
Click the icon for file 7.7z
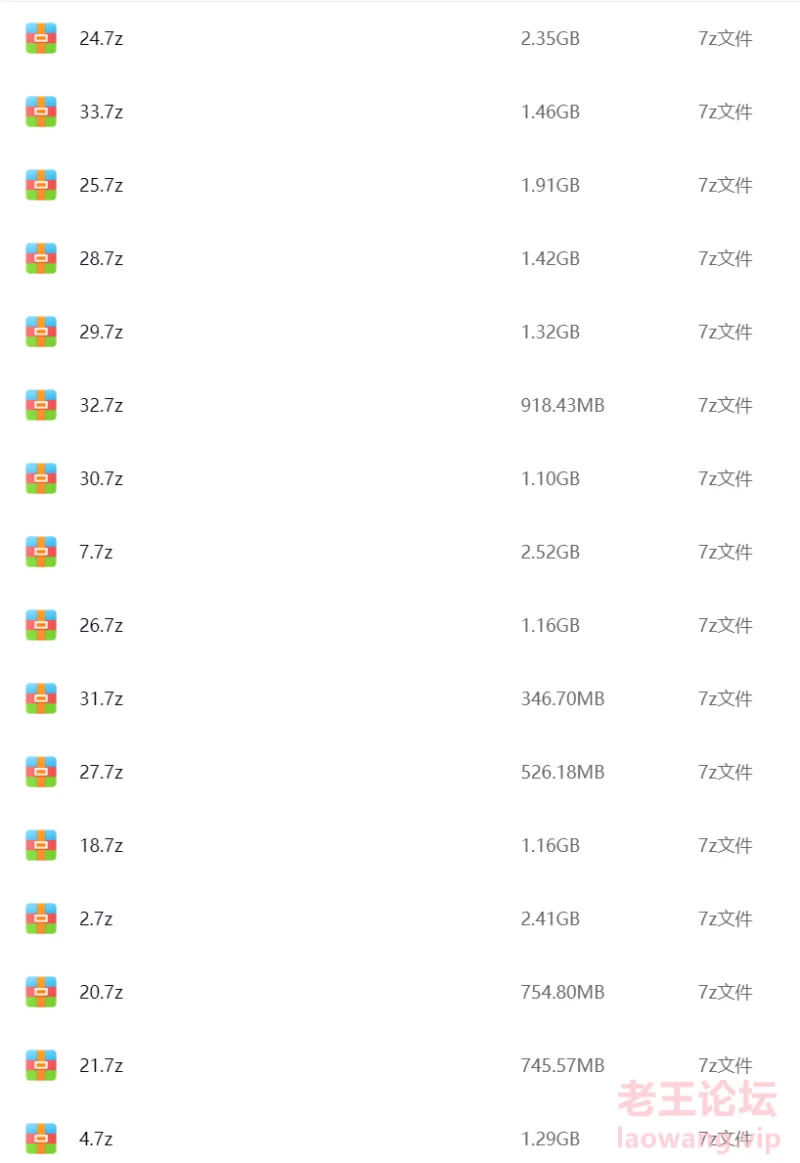click(41, 552)
